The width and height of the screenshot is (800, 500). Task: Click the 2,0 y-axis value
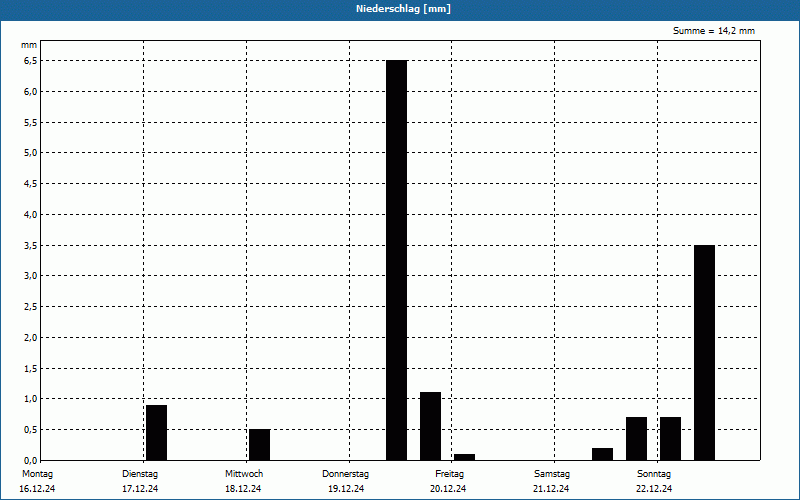31,337
